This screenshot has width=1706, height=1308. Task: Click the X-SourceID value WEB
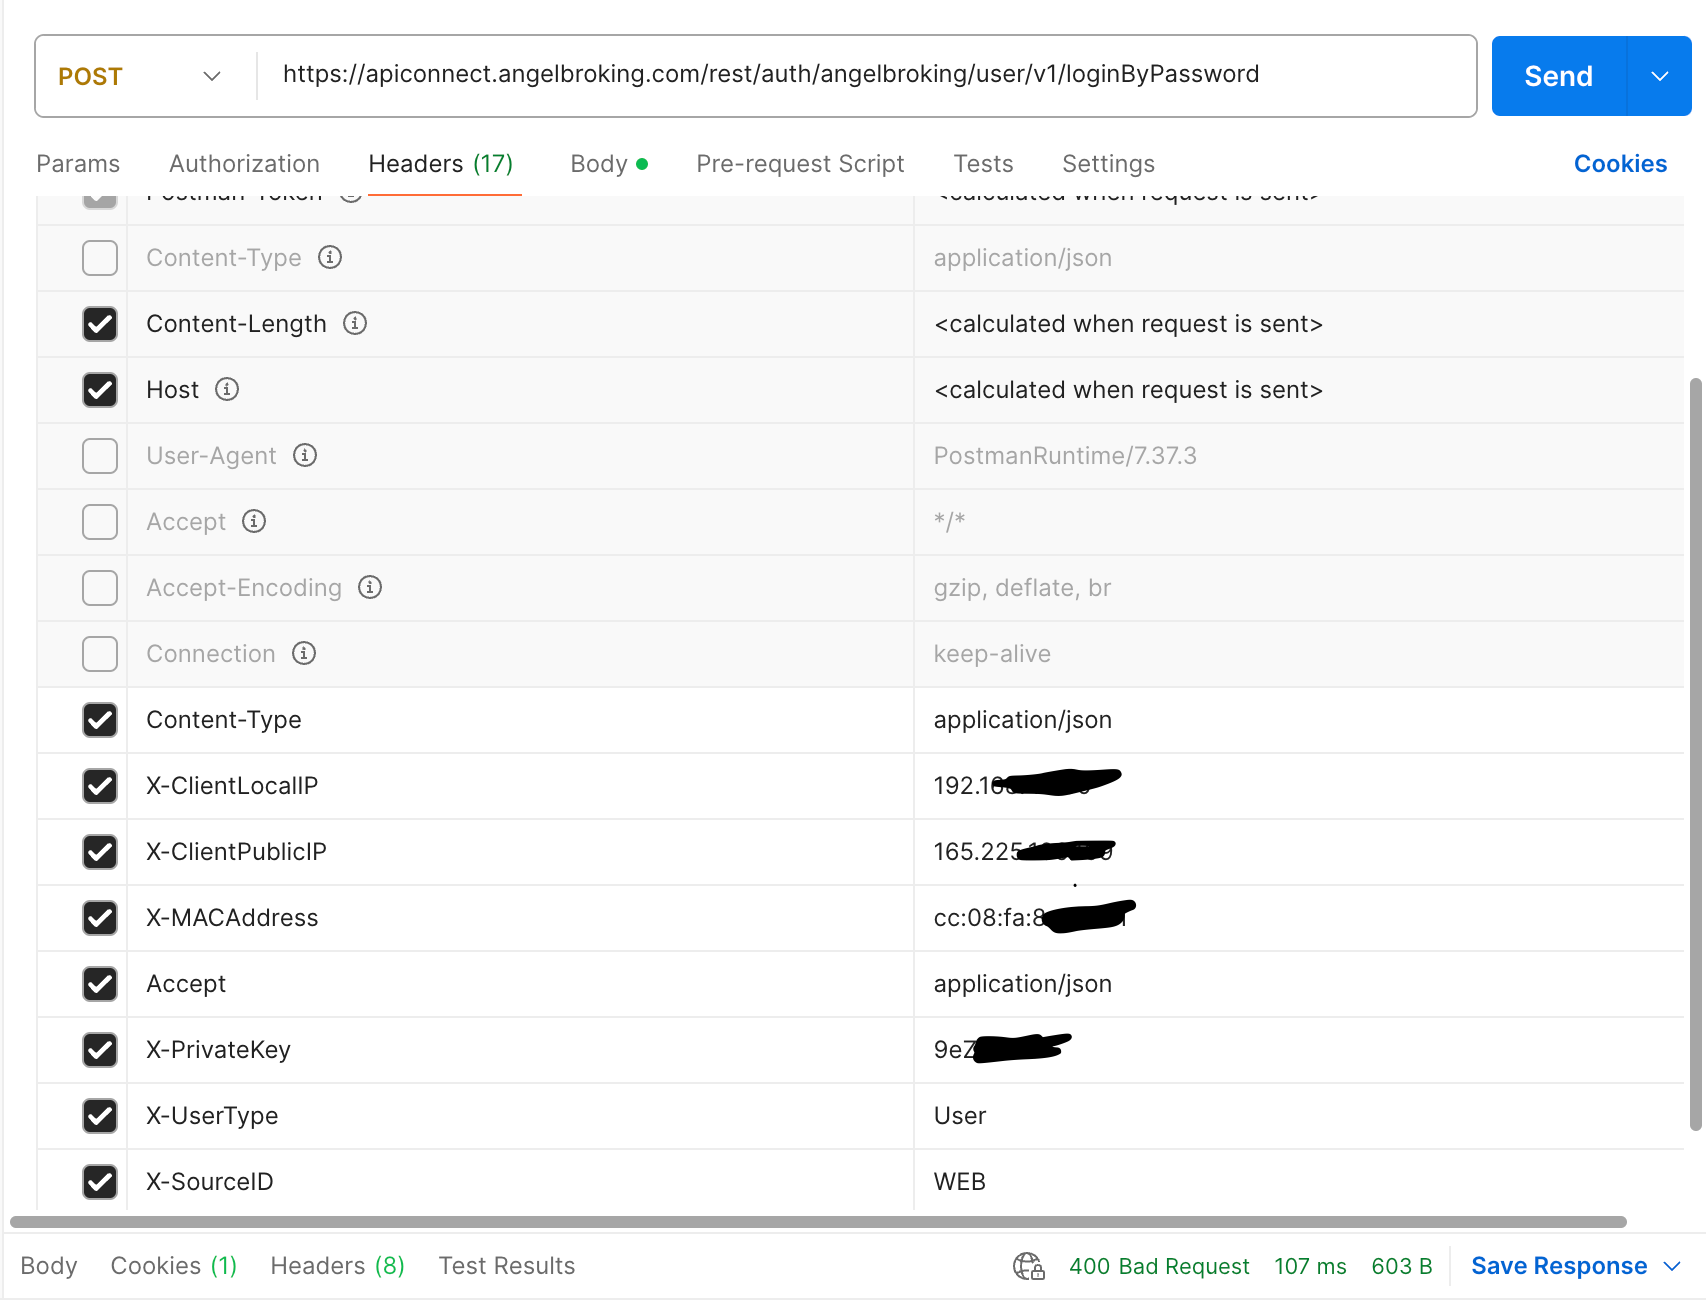(960, 1182)
